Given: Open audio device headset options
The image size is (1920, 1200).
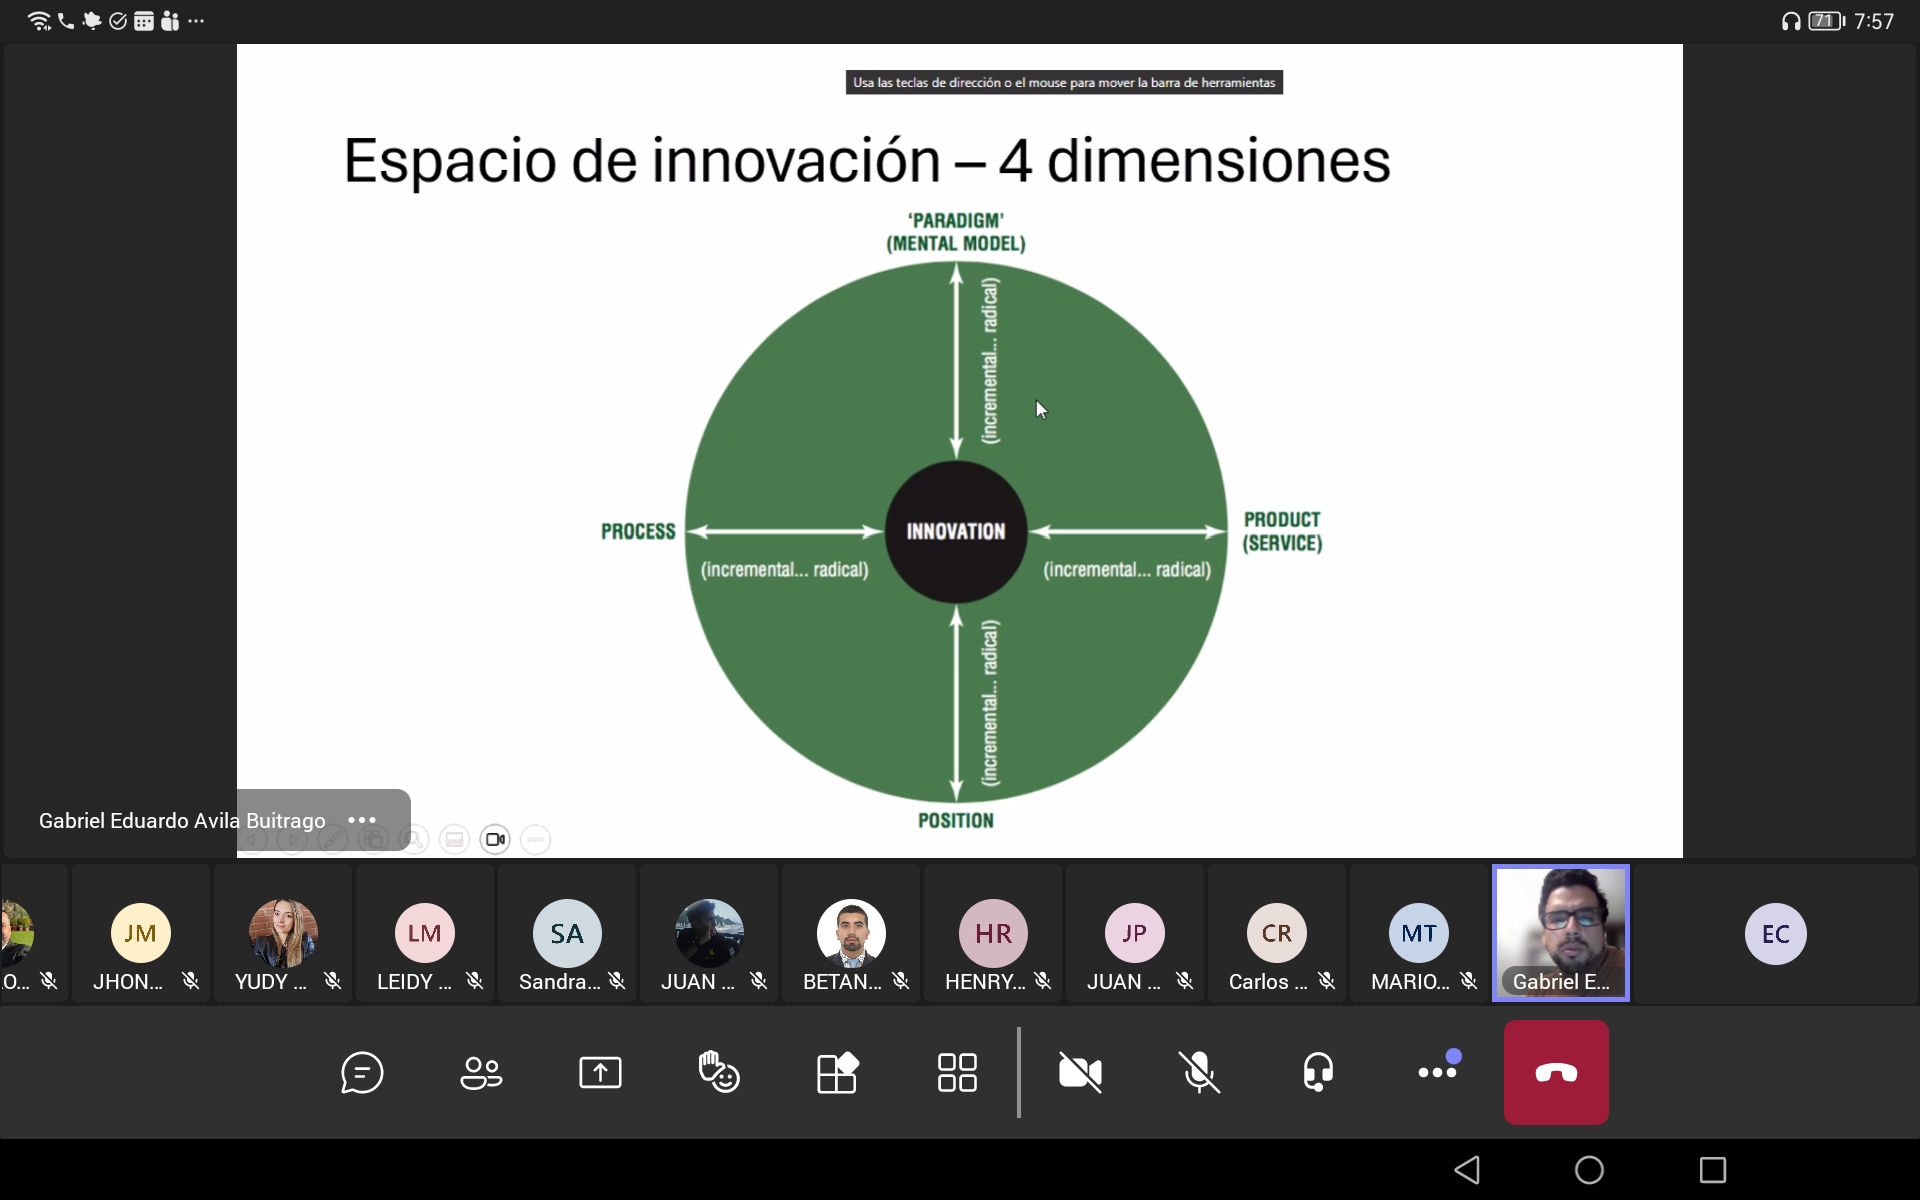Looking at the screenshot, I should click(x=1318, y=1073).
